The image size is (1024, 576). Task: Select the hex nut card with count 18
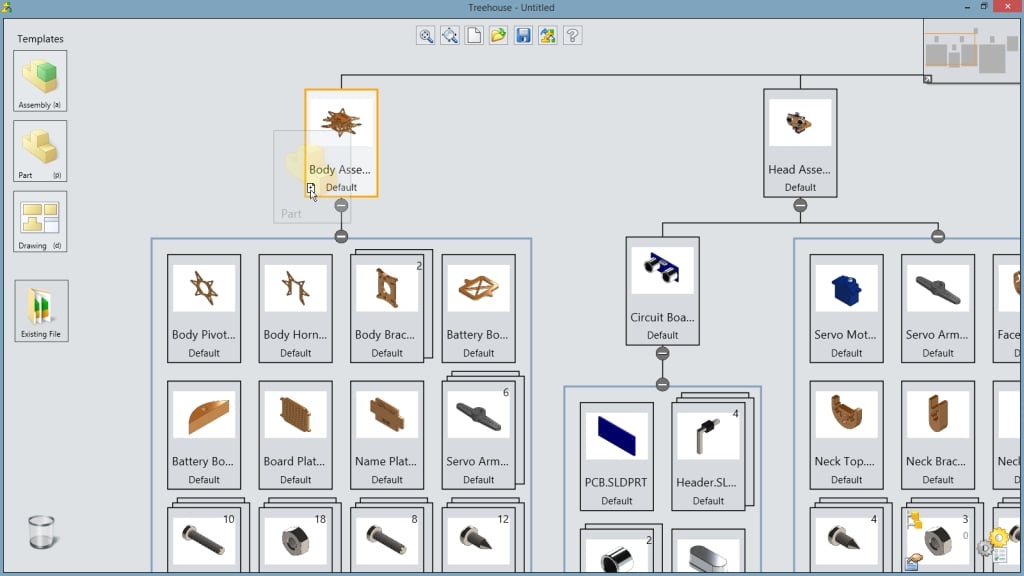pyautogui.click(x=295, y=541)
